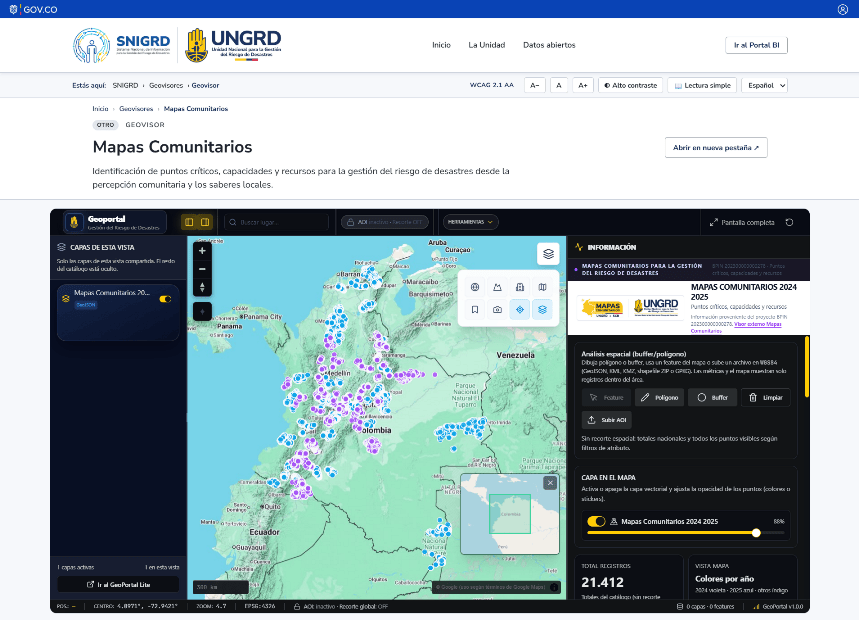Click the compass north-reset arrows control
Screen dimensions: 859x620
[x=202, y=287]
